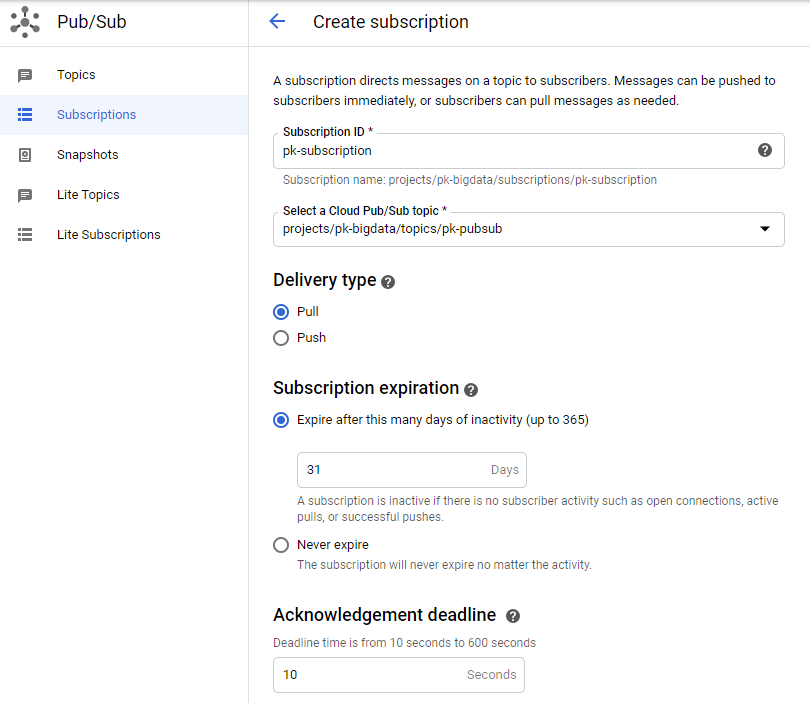Go back using the blue arrow

coord(277,21)
